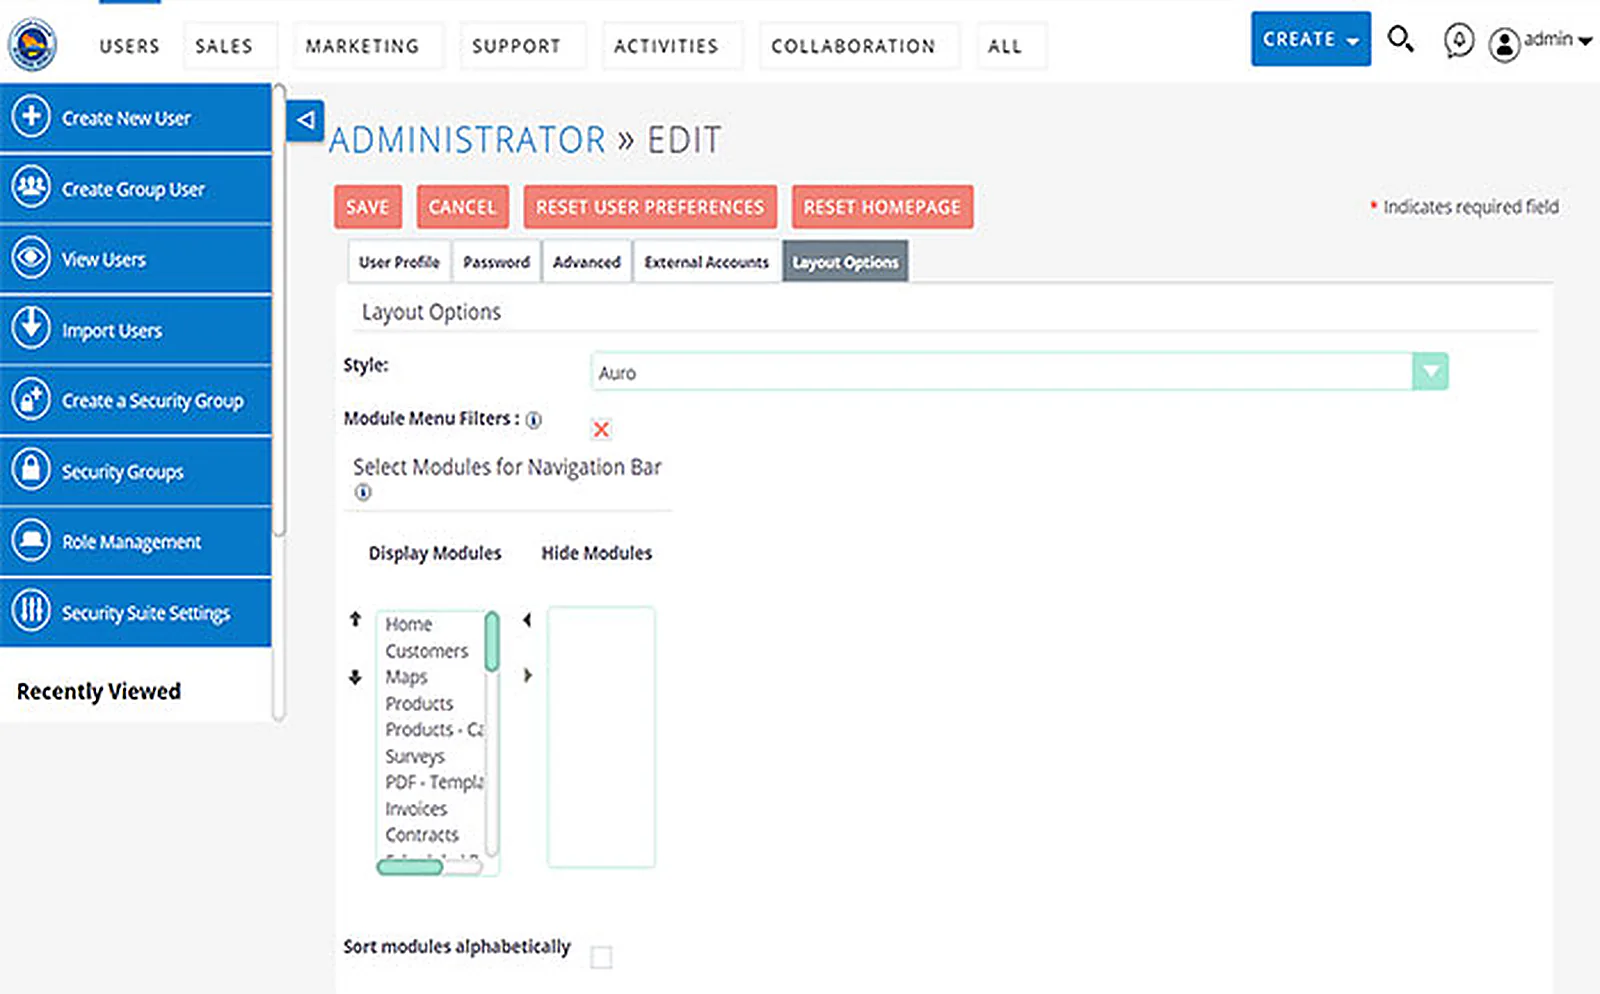Click the empty Hide Modules list box
1600x994 pixels.
601,737
